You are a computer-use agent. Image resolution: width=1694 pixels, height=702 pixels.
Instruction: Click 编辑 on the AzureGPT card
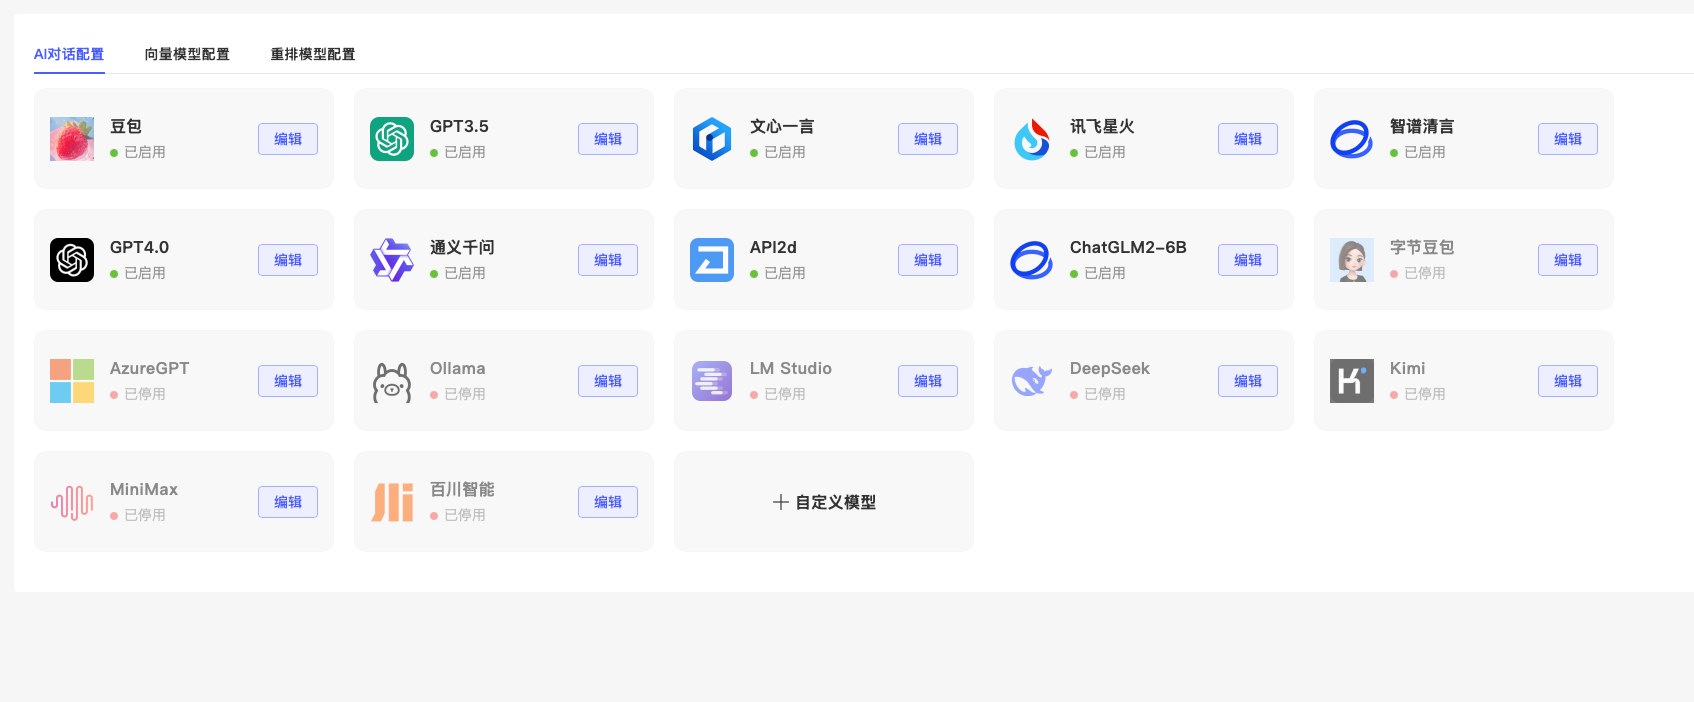point(288,381)
